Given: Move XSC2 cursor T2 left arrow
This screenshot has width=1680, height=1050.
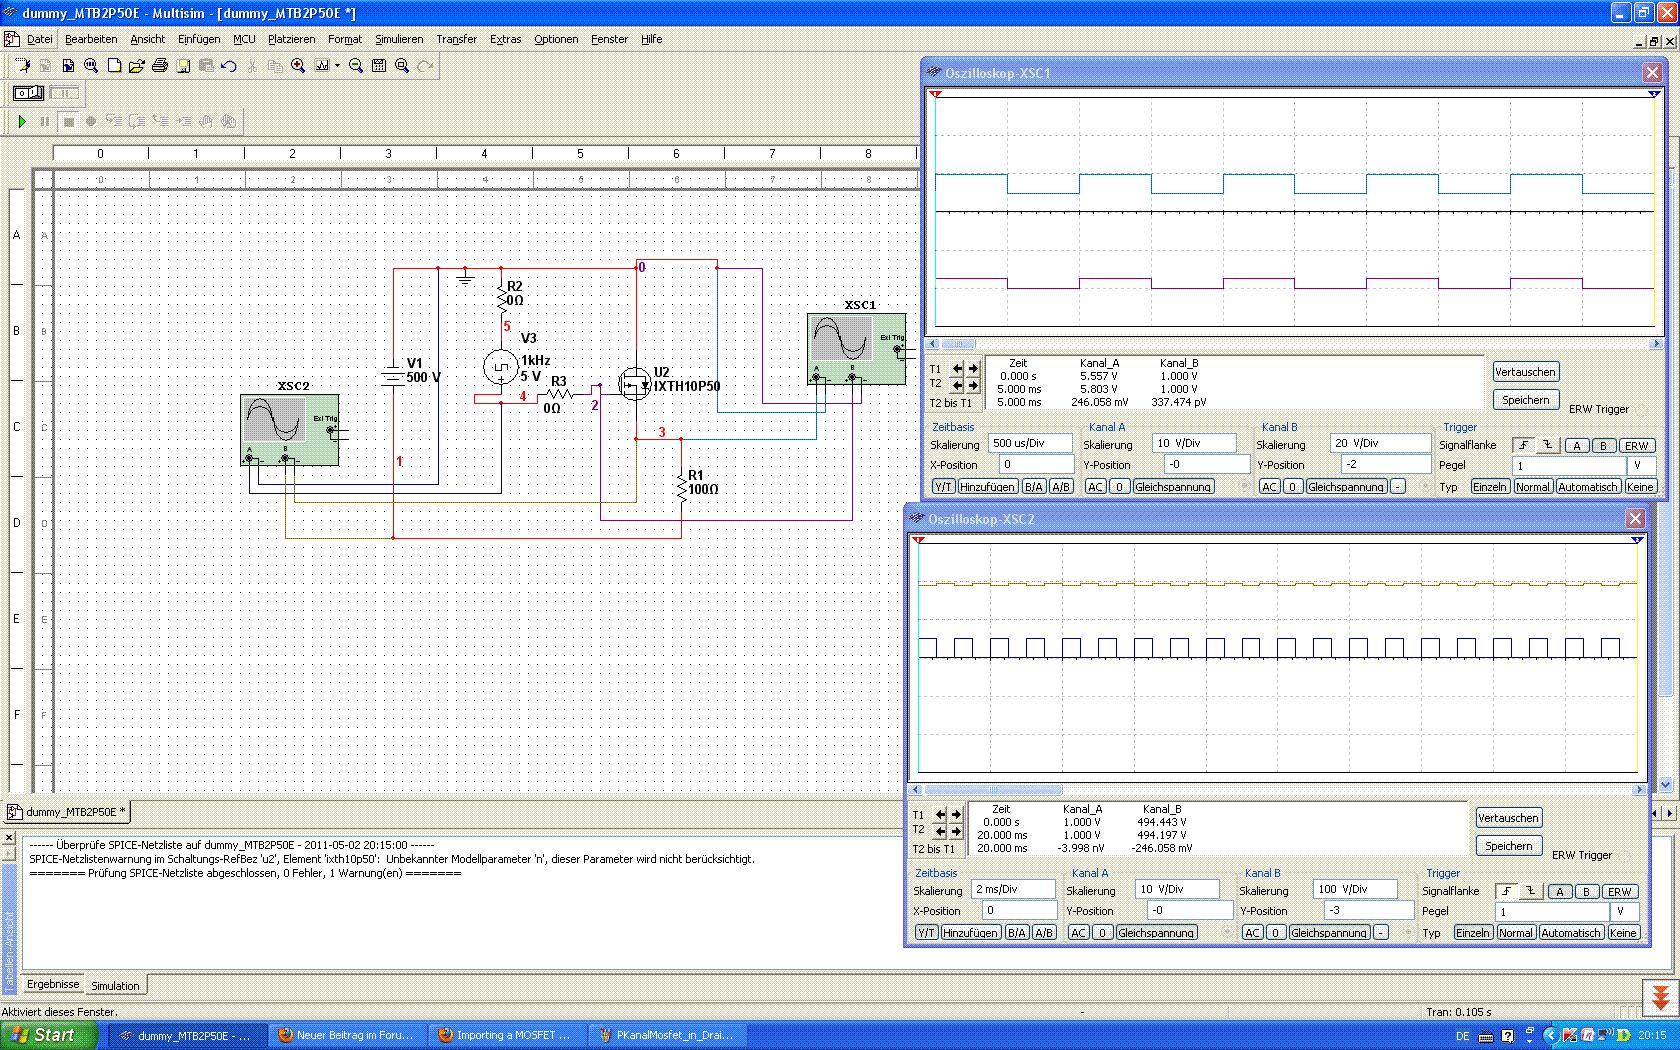Looking at the screenshot, I should pos(941,831).
